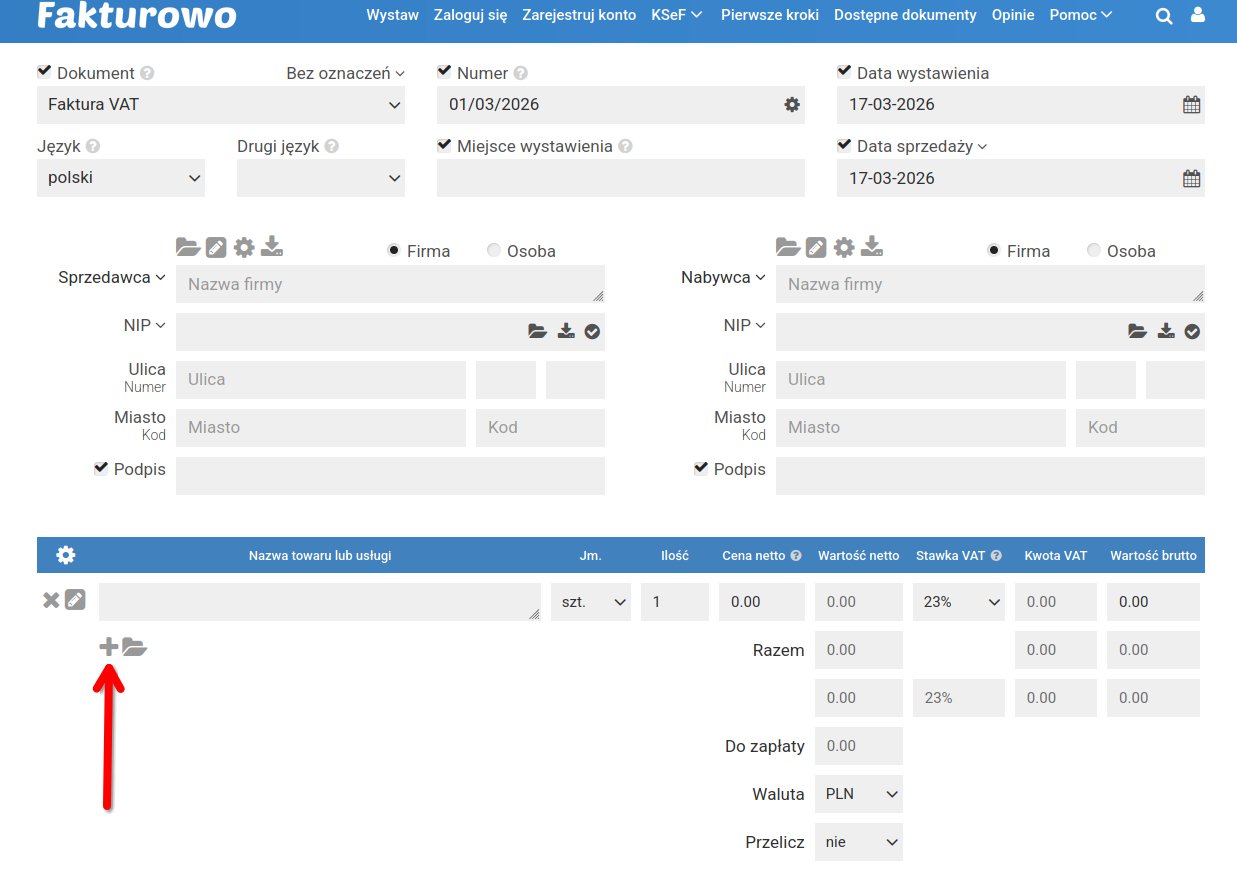Open the Pomoc menu
Screen dimensions: 1237x877
(x=1080, y=15)
